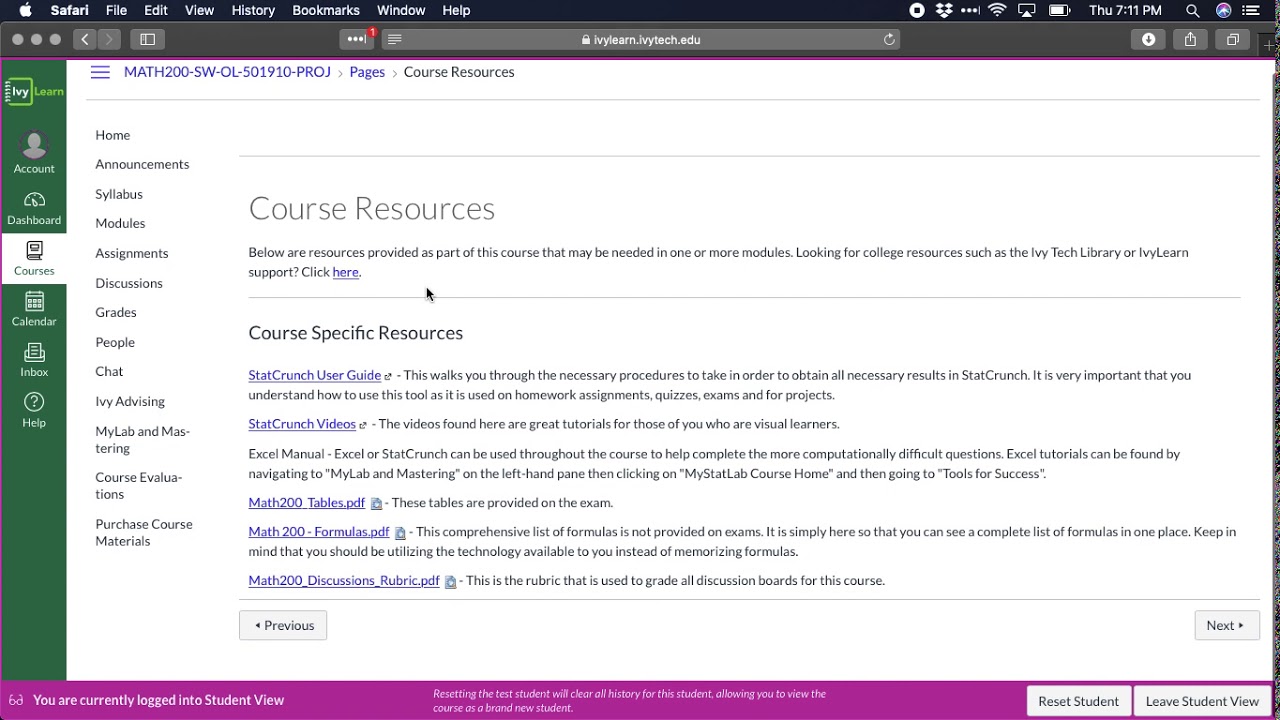The height and width of the screenshot is (720, 1280).
Task: Click Leave Student View button
Action: tap(1202, 701)
